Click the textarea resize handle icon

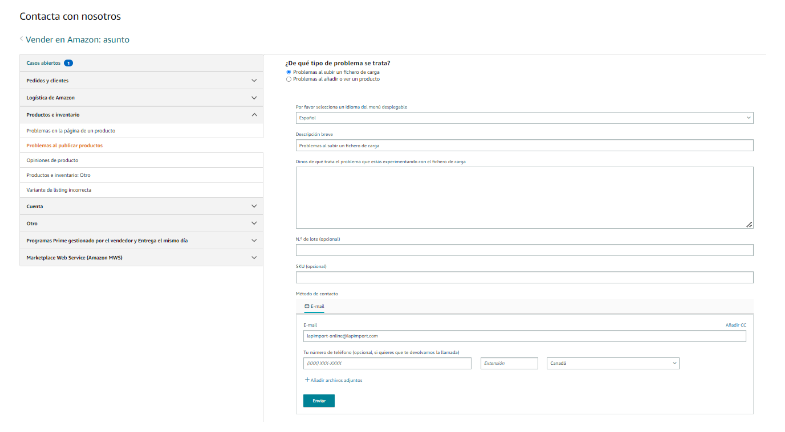point(749,225)
